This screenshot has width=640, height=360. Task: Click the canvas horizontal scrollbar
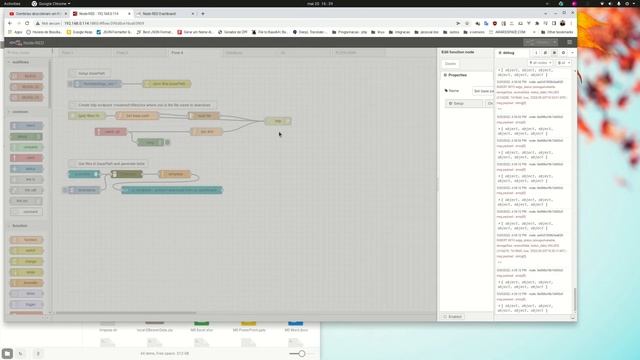(126, 313)
